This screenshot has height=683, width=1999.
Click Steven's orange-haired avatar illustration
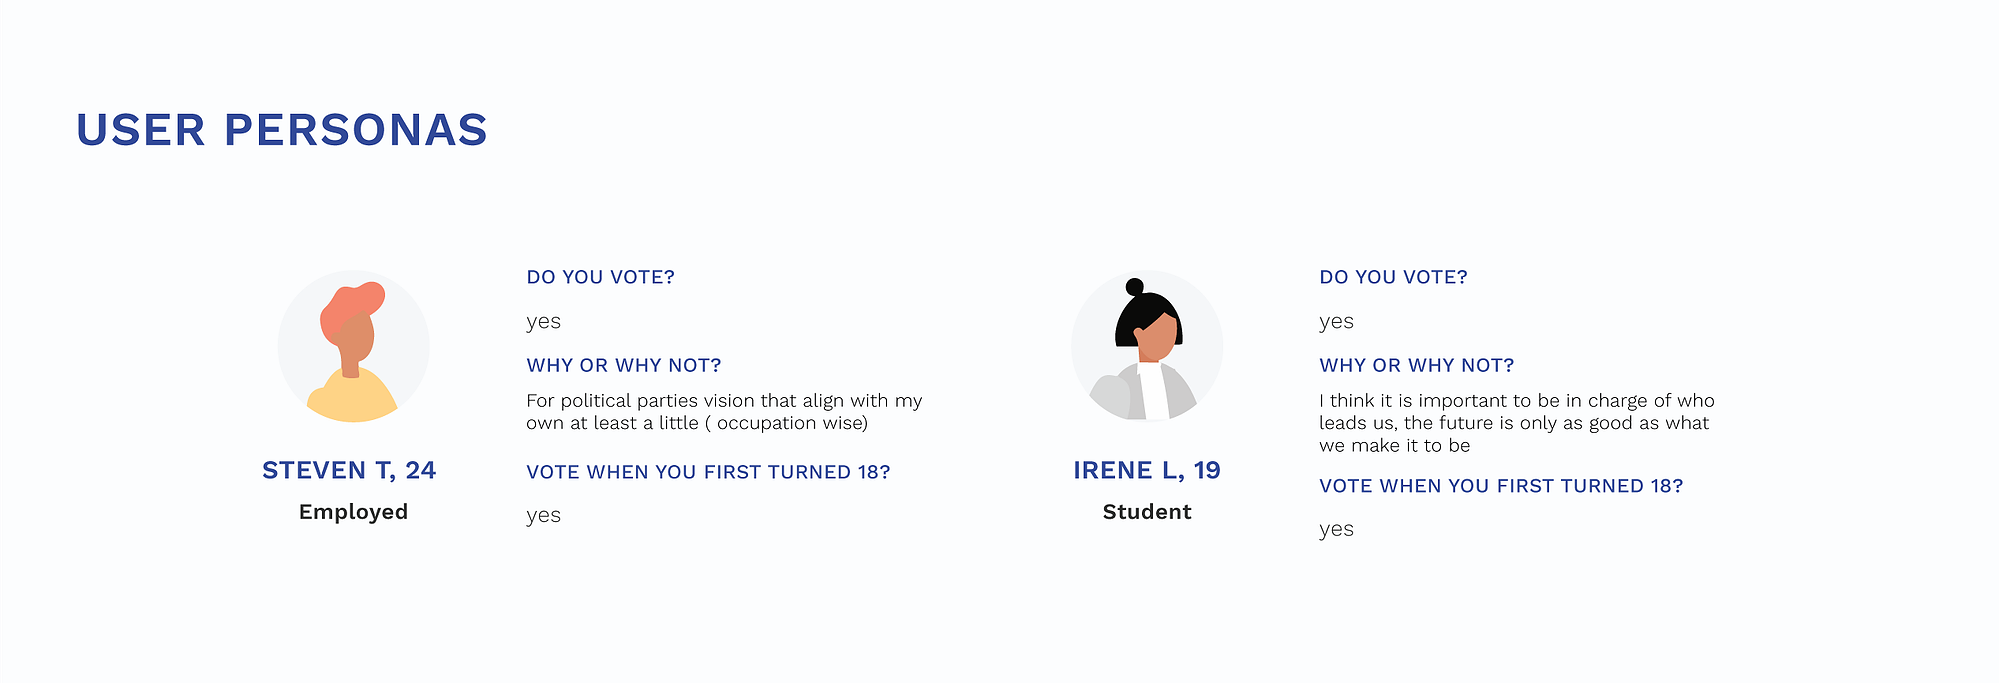coord(353,346)
